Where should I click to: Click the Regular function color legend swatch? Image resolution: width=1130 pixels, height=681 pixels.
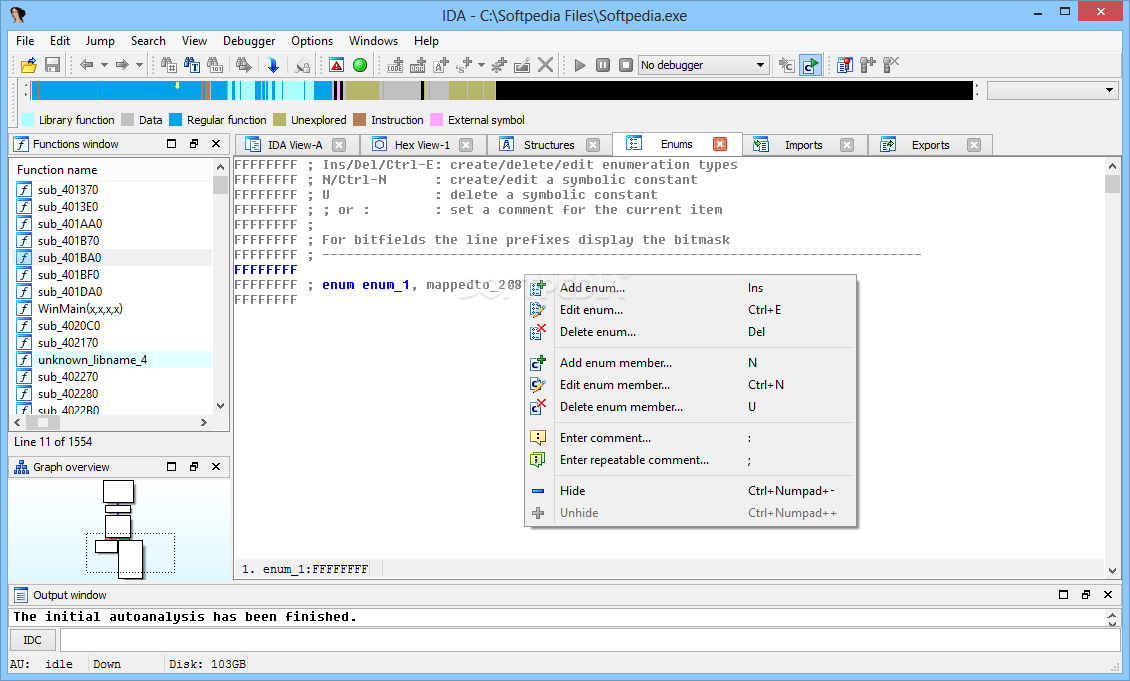[175, 120]
